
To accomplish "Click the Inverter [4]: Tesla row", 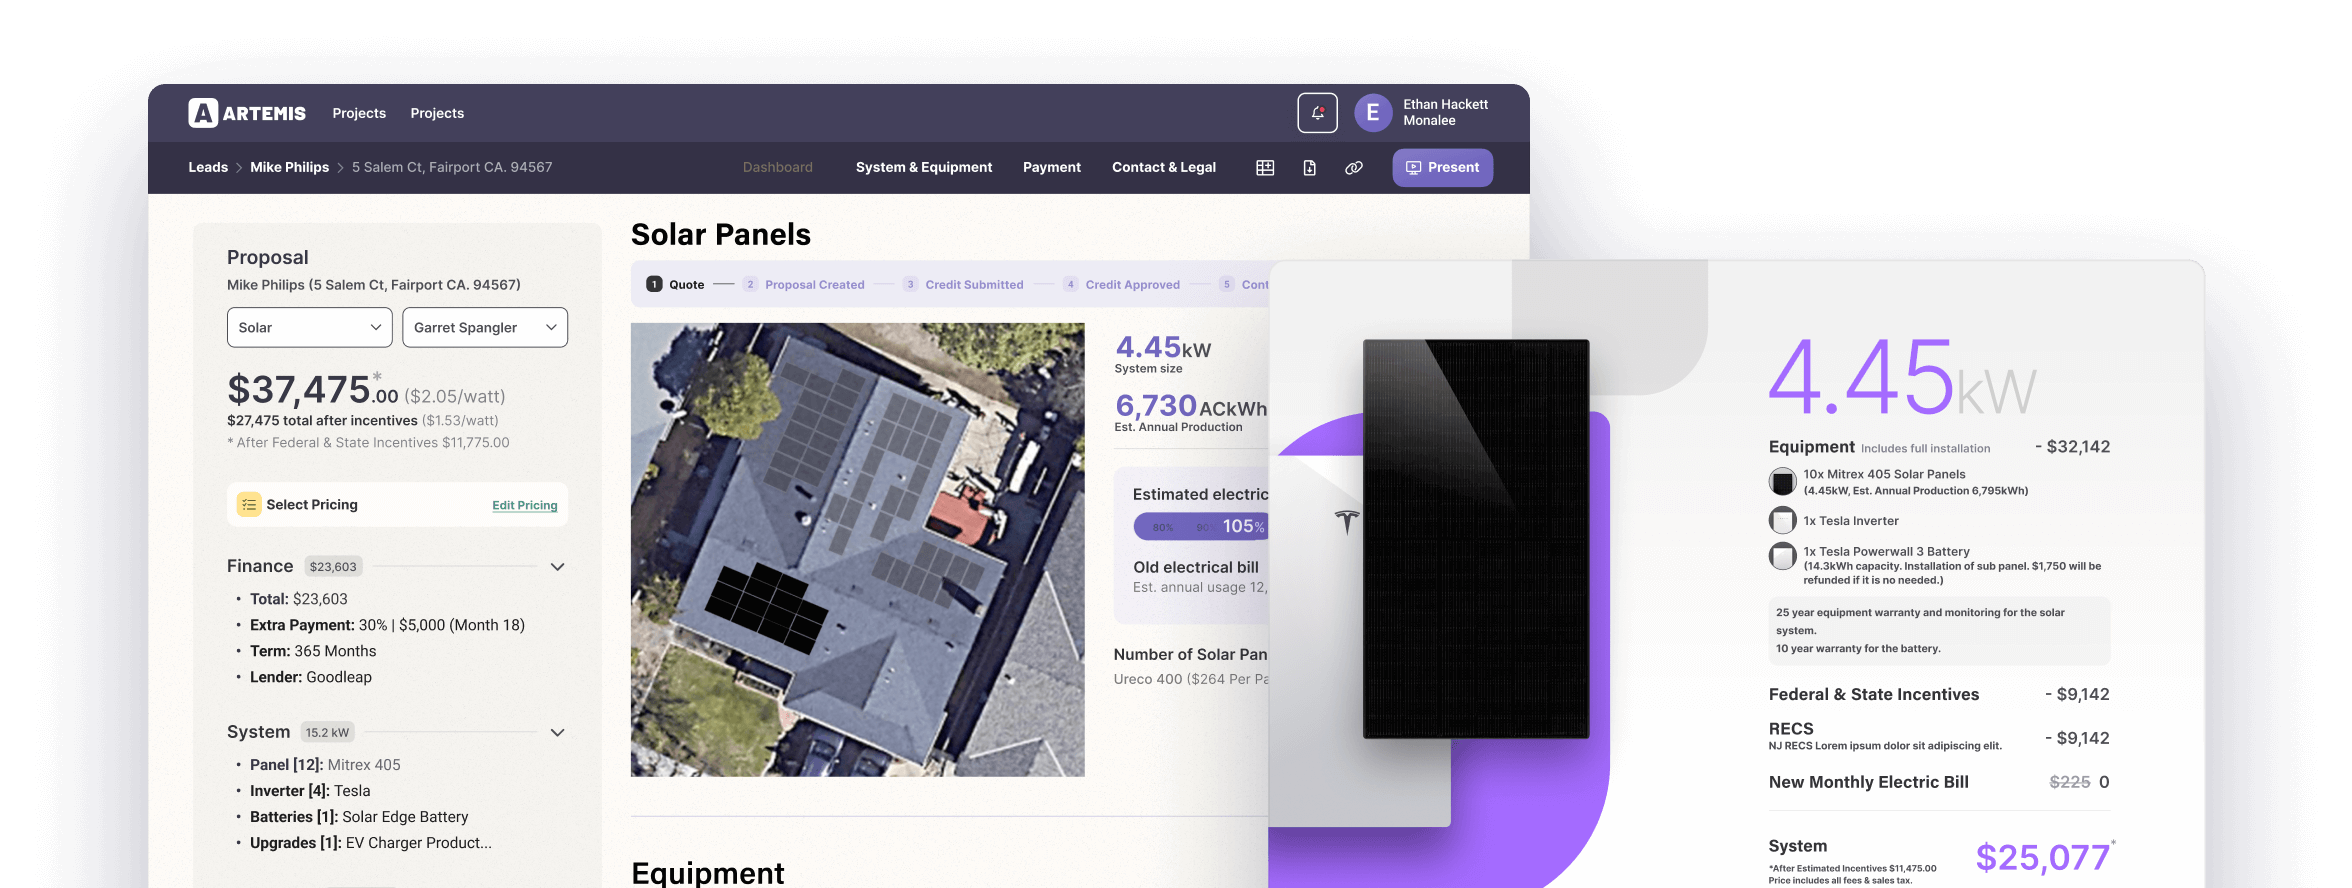I will point(310,791).
